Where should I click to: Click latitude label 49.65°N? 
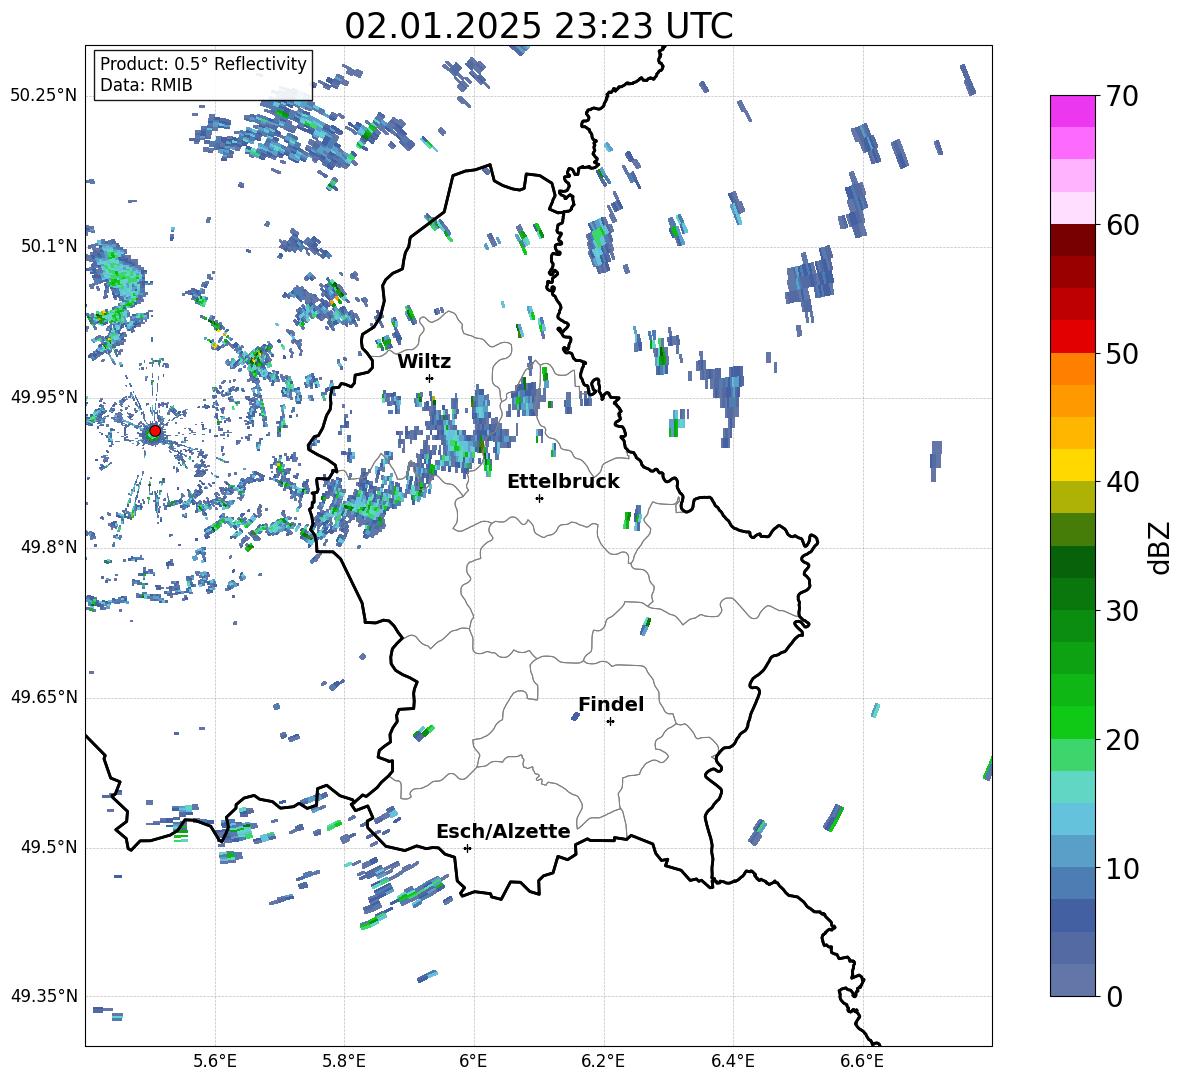pyautogui.click(x=44, y=697)
